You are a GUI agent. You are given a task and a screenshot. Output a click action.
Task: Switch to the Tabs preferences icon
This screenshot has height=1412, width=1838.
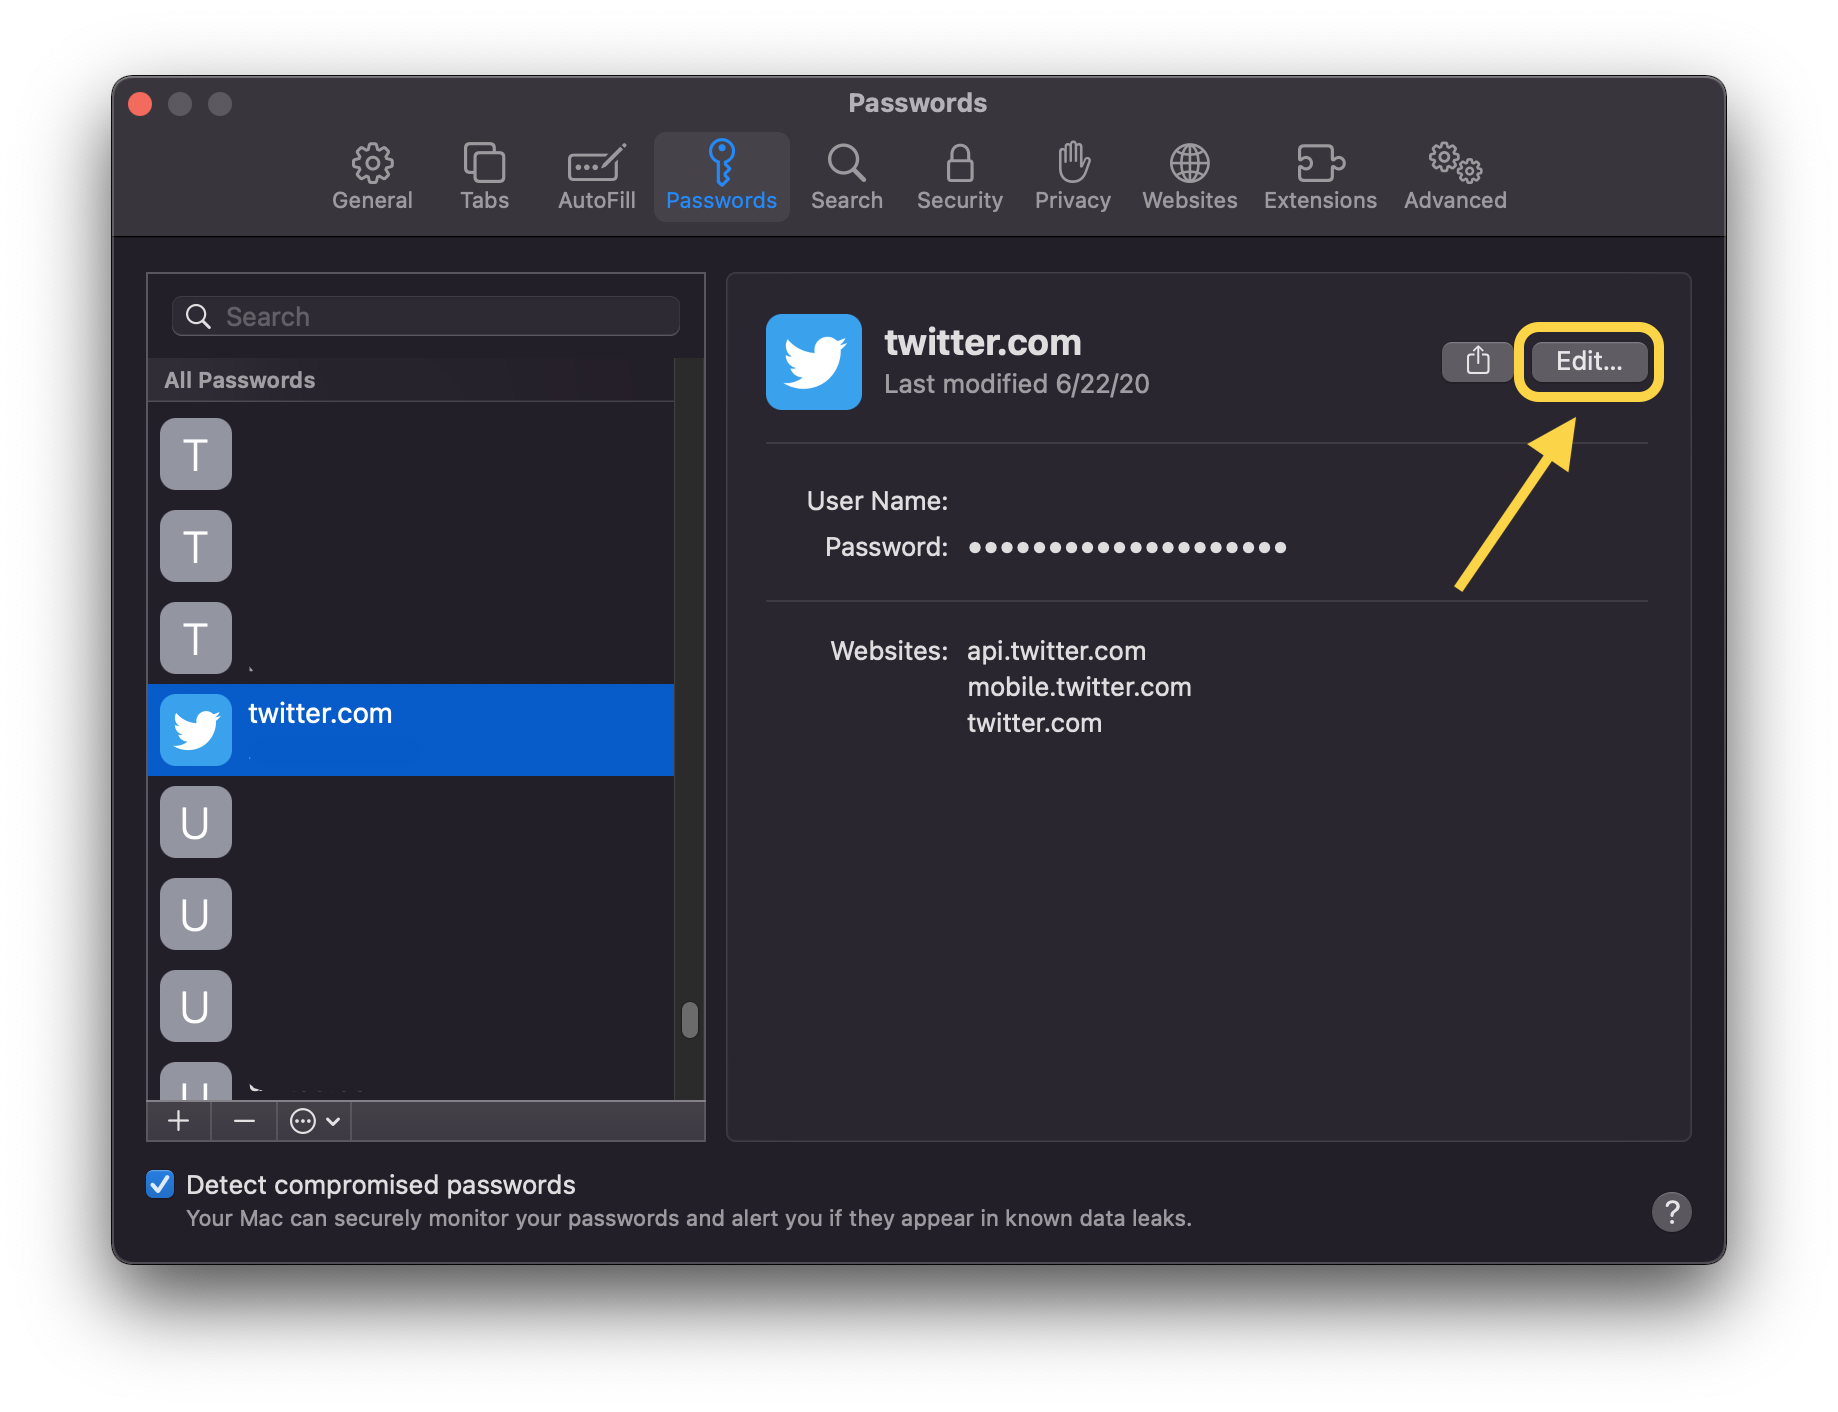[x=485, y=177]
